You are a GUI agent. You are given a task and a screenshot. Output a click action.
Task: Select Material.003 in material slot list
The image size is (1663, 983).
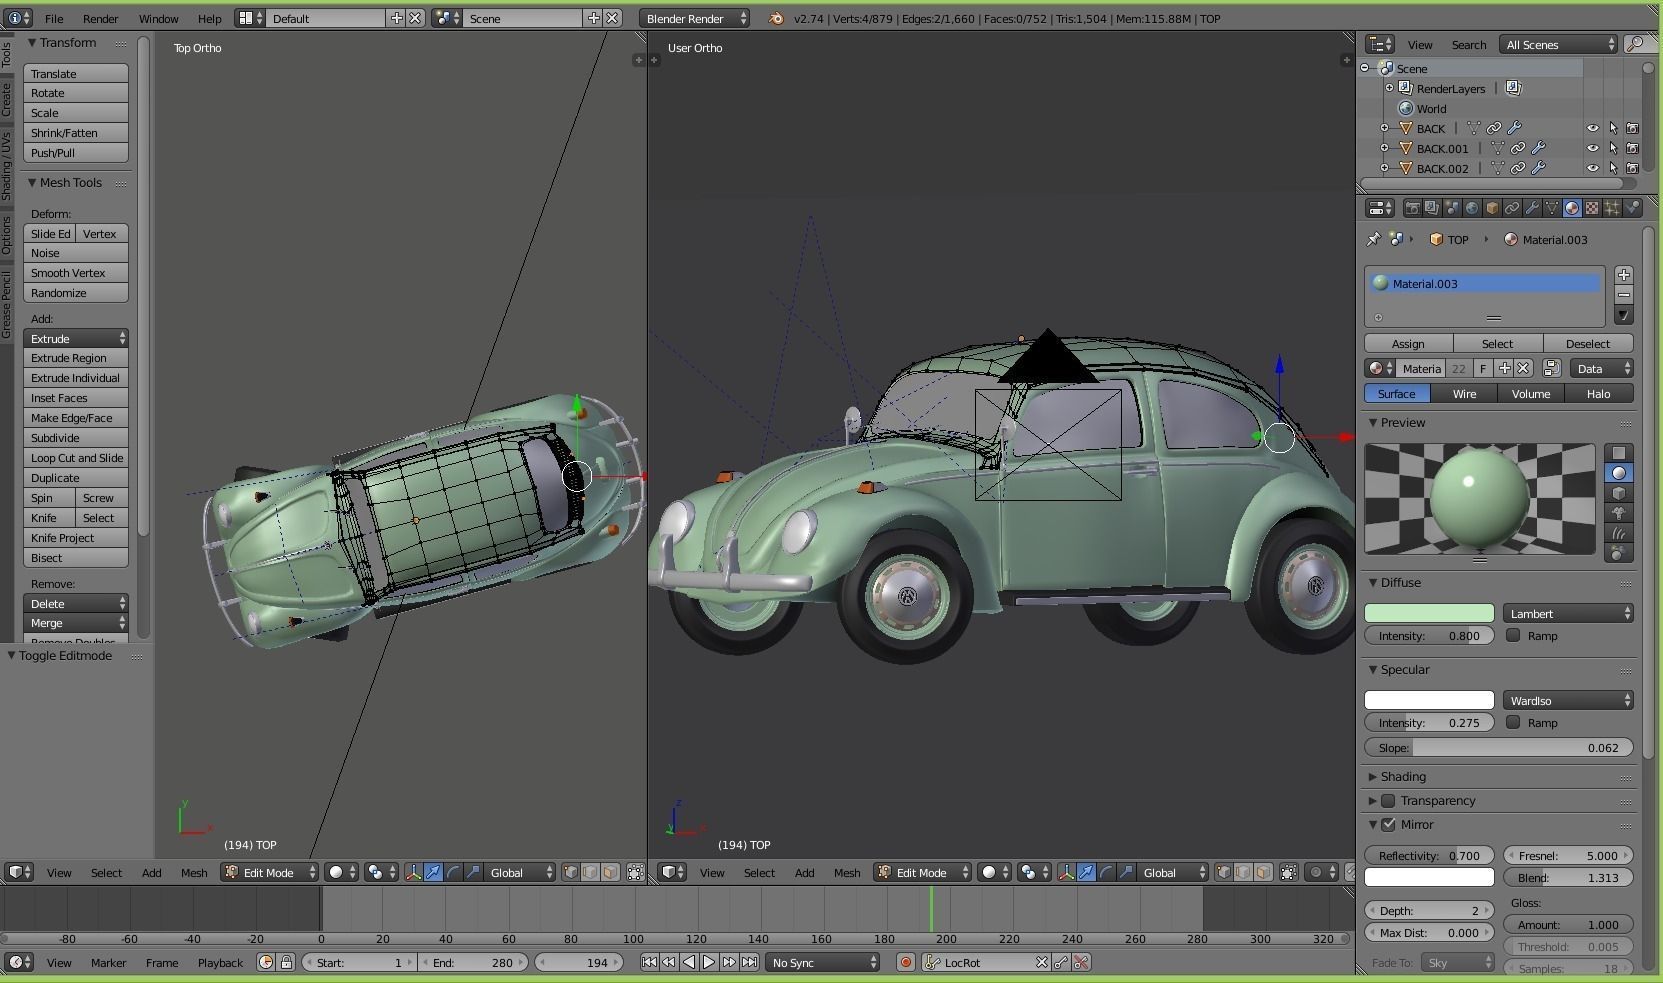tap(1486, 283)
